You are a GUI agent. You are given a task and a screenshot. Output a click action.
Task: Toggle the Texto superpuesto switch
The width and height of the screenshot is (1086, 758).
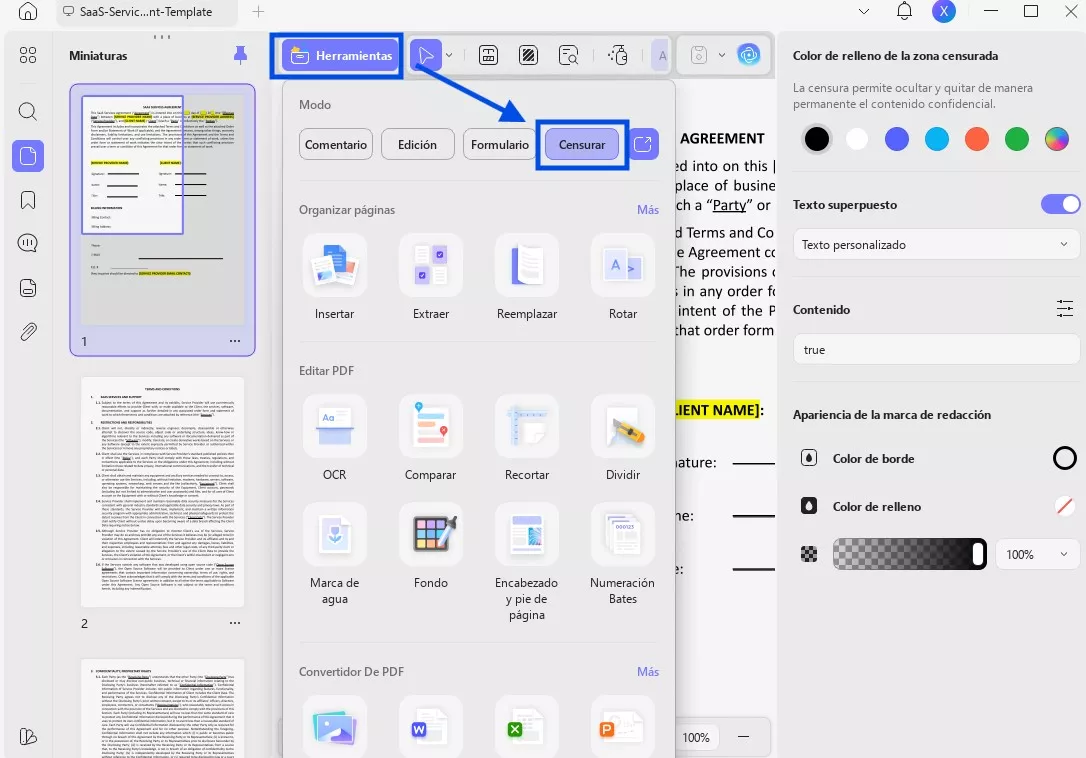(1060, 204)
